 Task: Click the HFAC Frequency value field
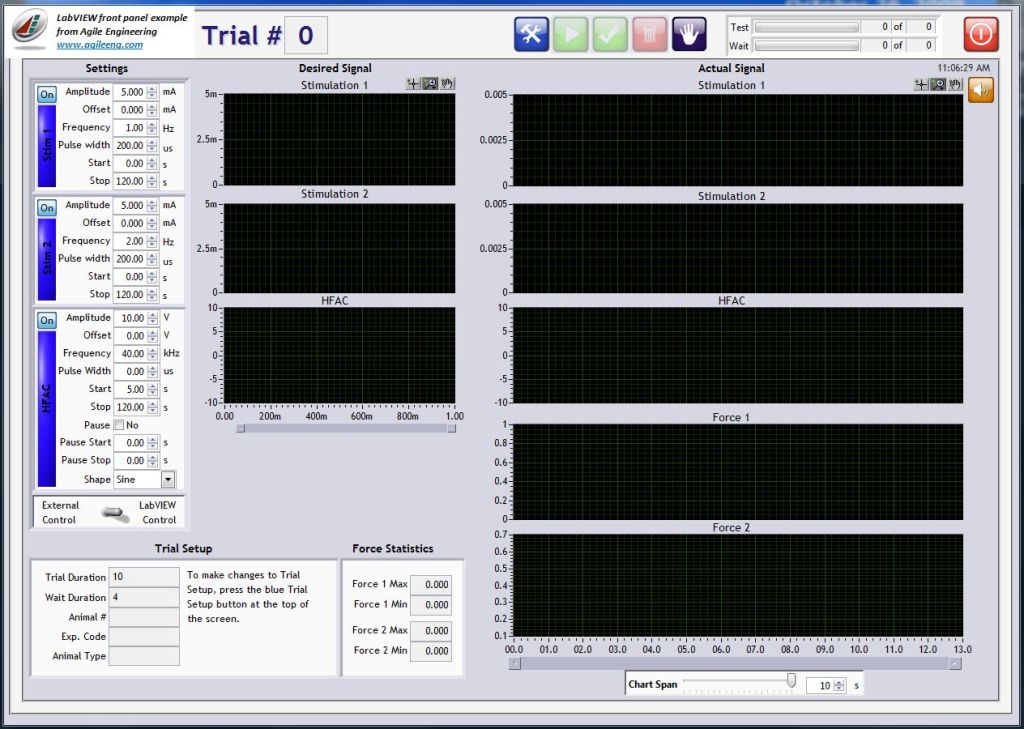pos(129,354)
